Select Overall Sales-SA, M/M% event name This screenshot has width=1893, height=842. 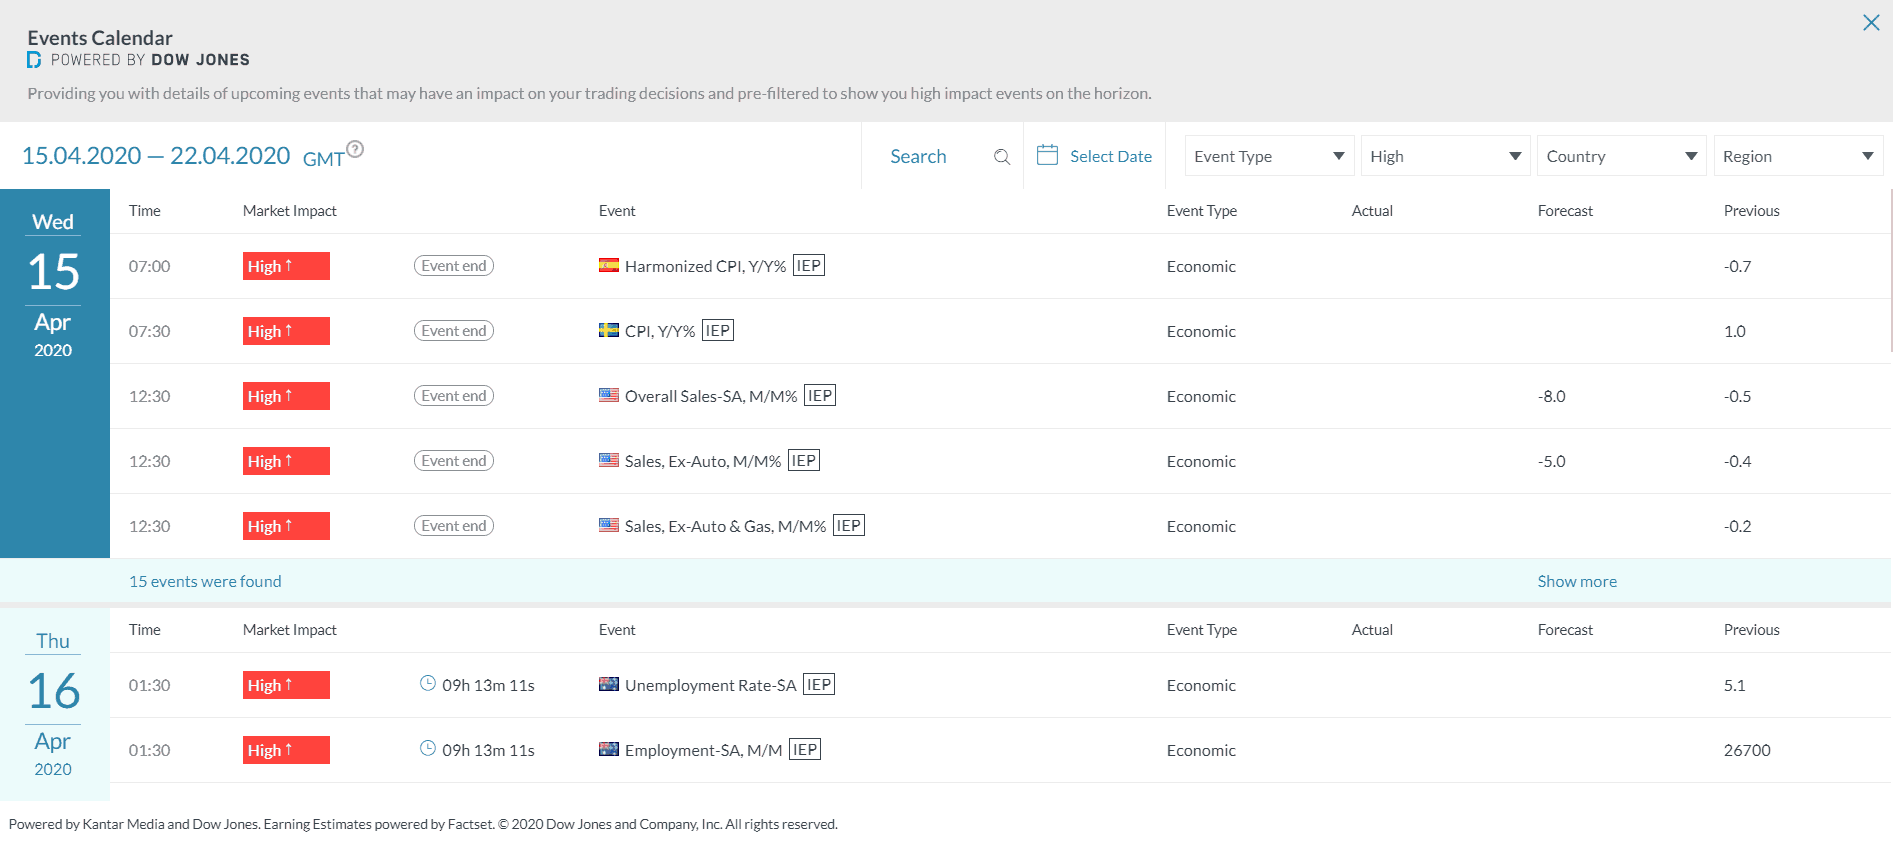point(711,396)
